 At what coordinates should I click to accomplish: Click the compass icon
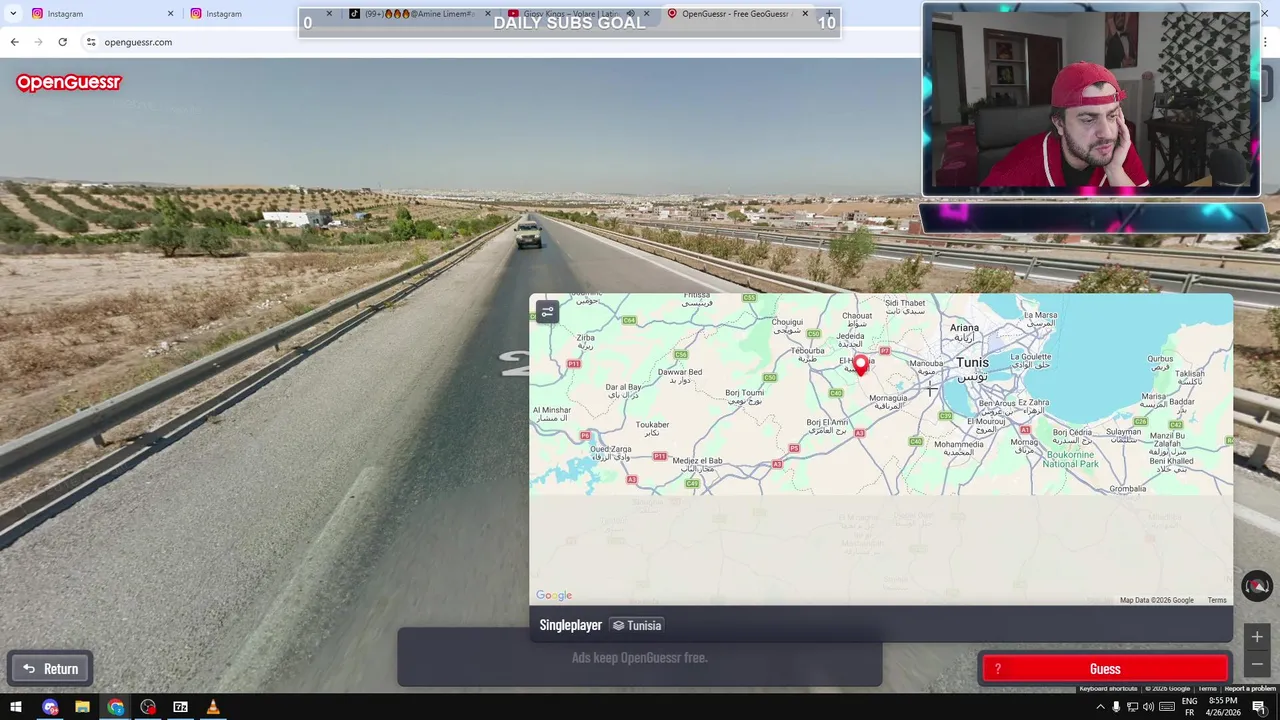click(x=1257, y=586)
